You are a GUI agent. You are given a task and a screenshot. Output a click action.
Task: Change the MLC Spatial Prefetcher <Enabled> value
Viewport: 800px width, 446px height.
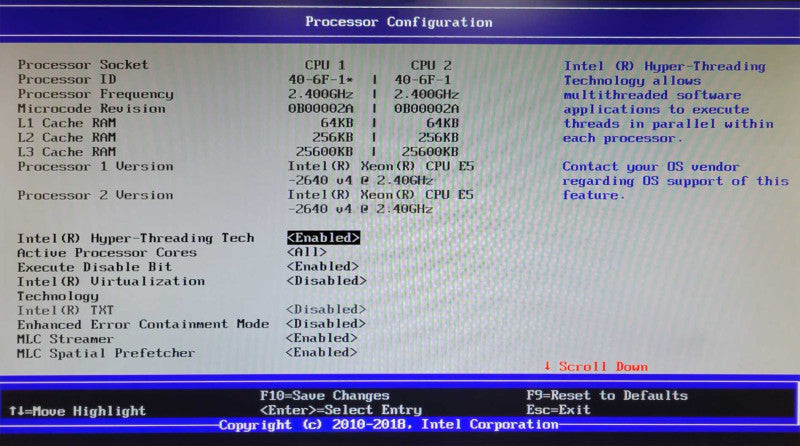pos(321,352)
